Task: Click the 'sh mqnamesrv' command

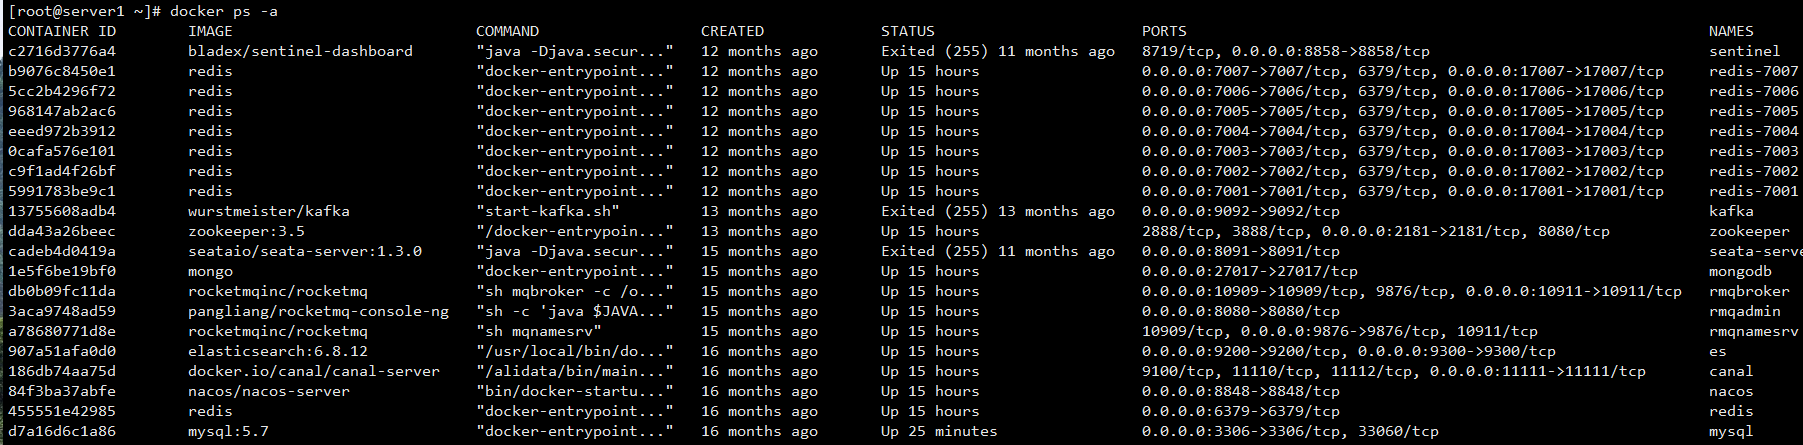Action: (x=539, y=331)
